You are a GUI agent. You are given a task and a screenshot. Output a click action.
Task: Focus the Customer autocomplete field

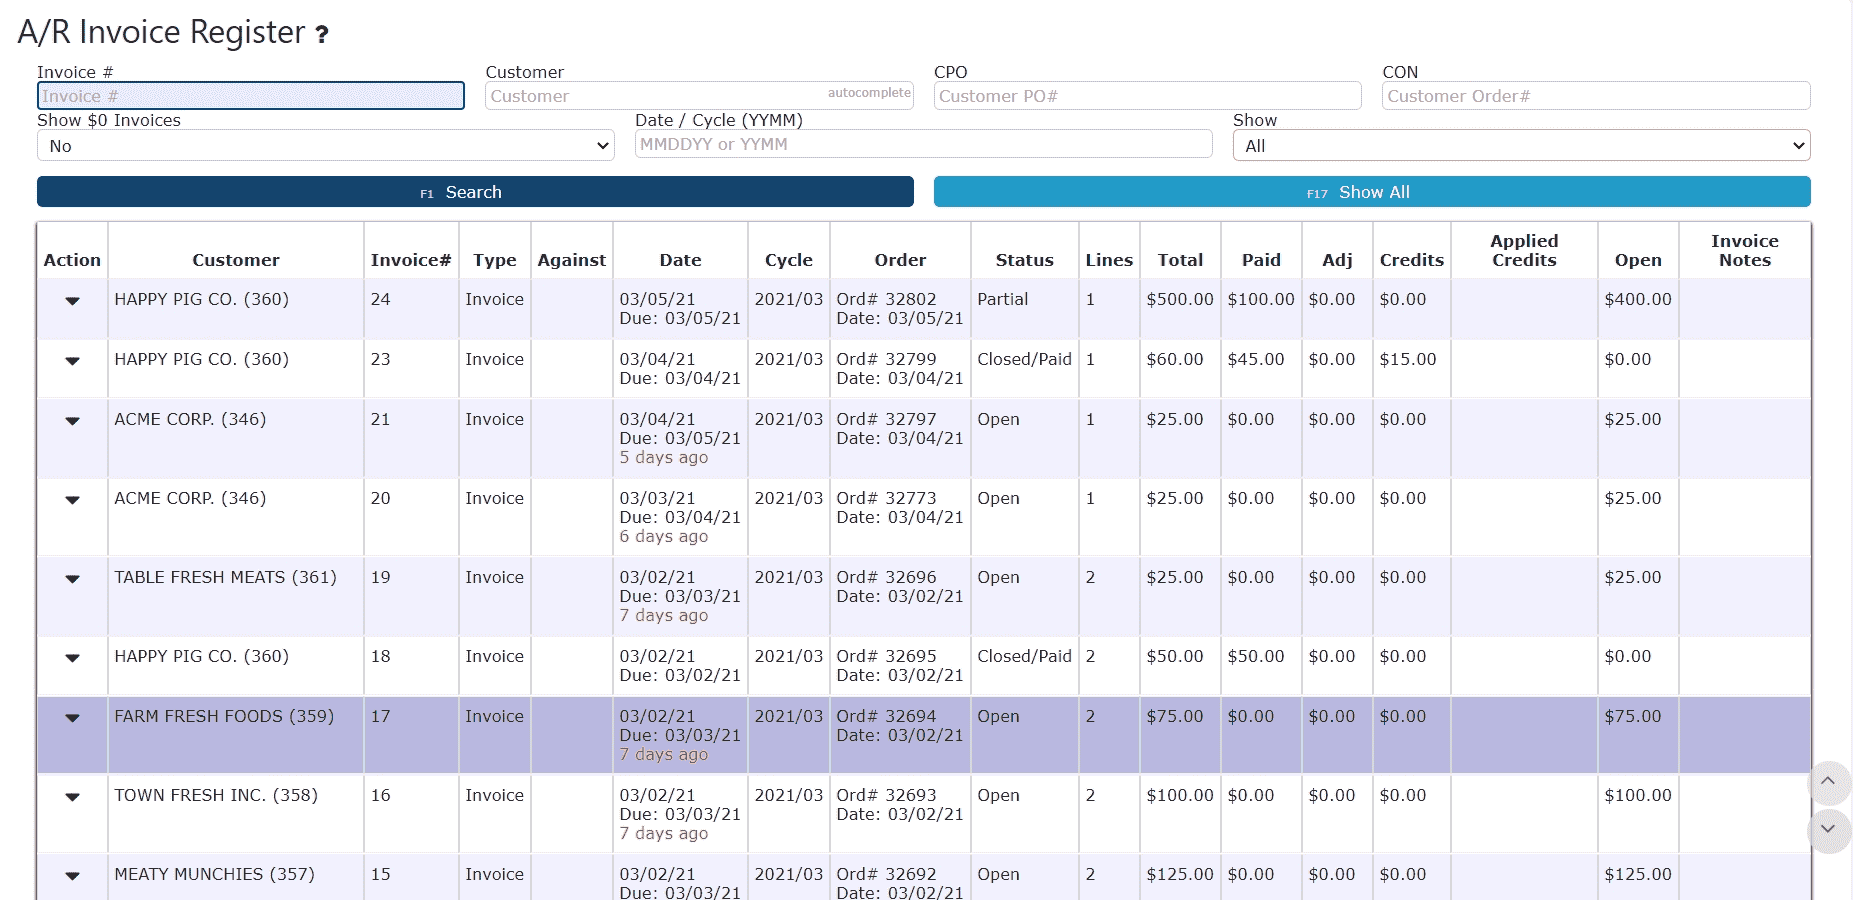pyautogui.click(x=699, y=96)
